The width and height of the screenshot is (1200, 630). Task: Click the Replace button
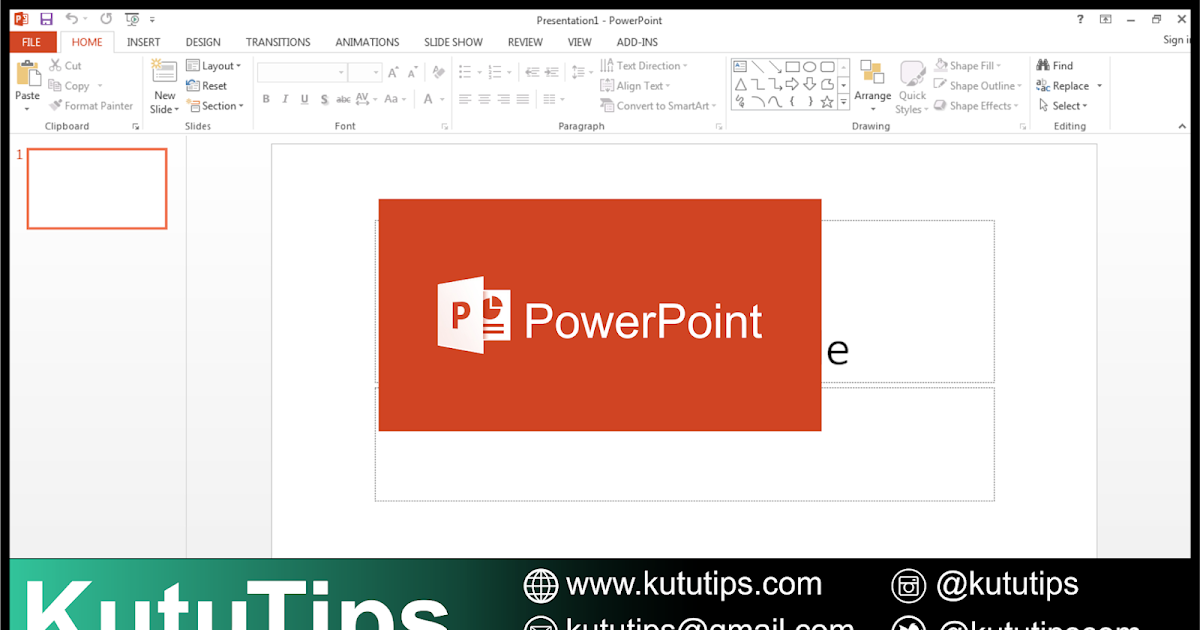1070,86
